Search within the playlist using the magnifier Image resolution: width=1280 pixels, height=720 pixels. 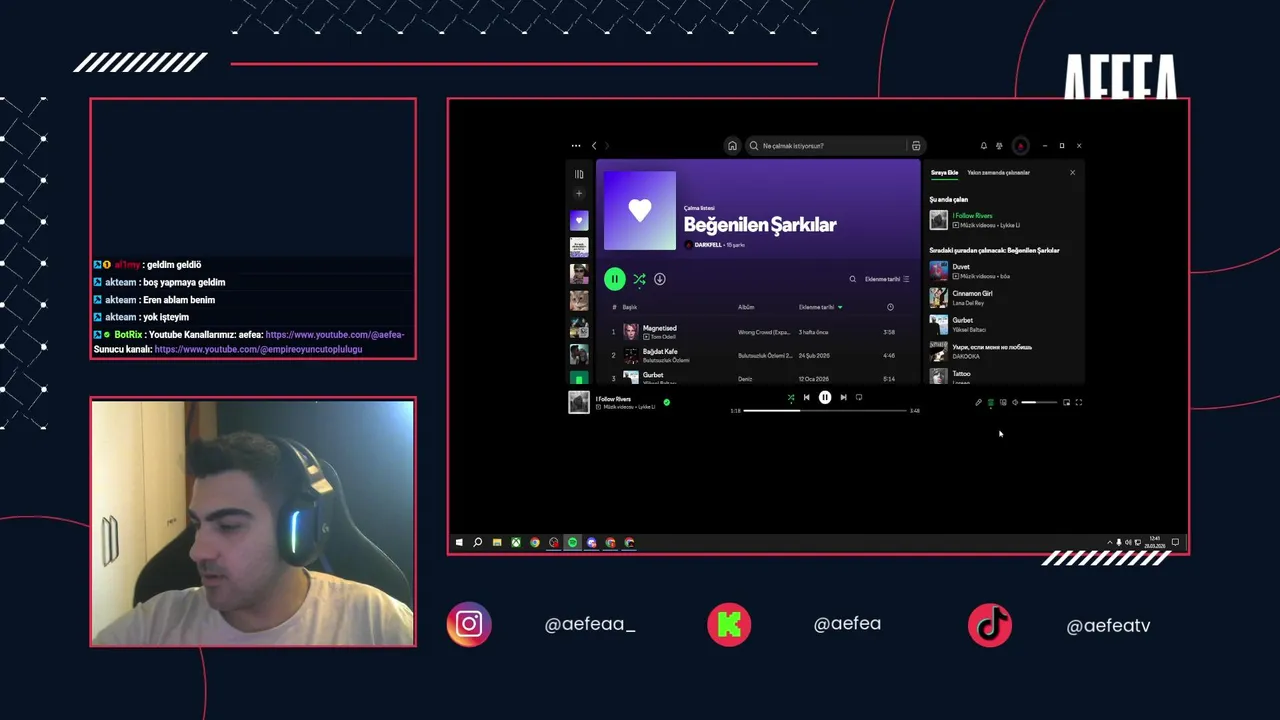click(853, 280)
